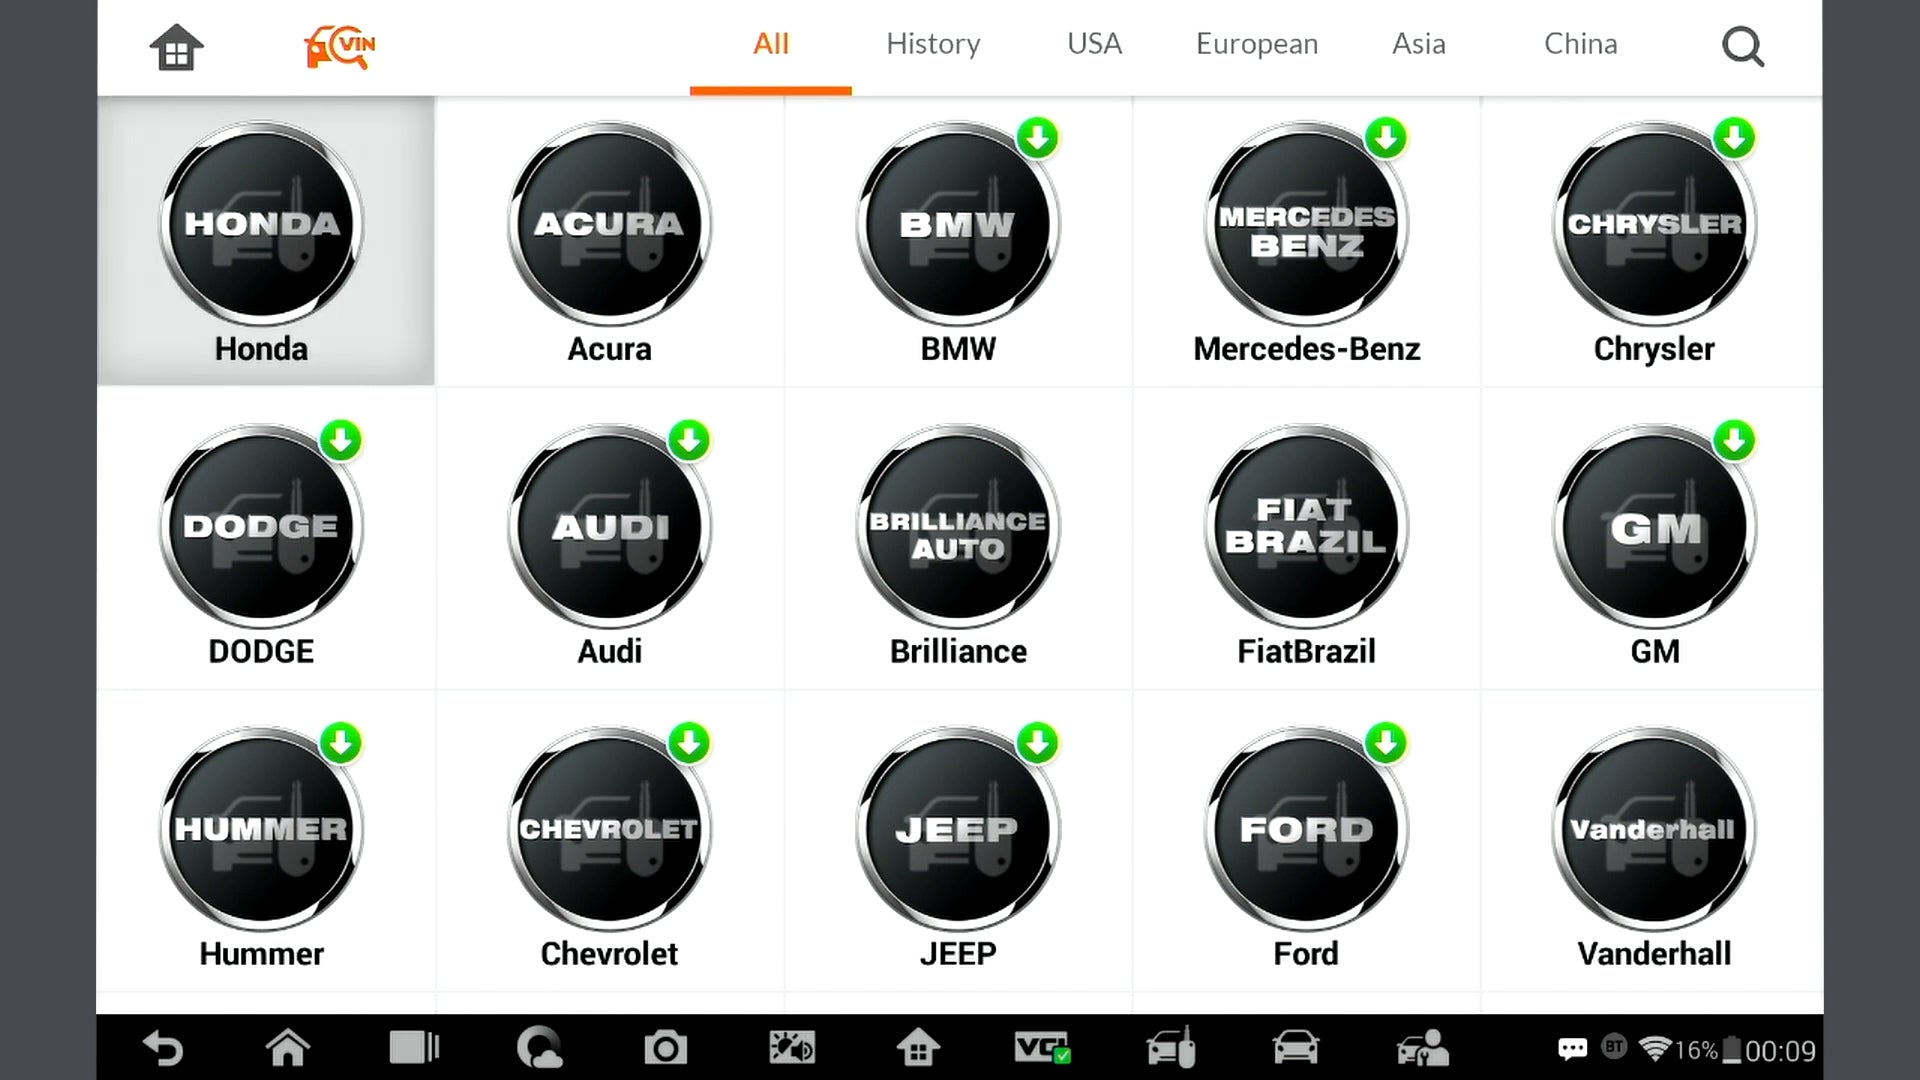This screenshot has height=1080, width=1920.
Task: Switch to the European tab
Action: [1257, 44]
